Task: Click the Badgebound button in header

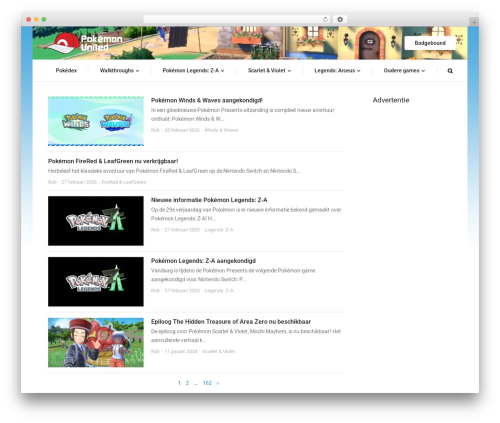Action: [x=430, y=43]
